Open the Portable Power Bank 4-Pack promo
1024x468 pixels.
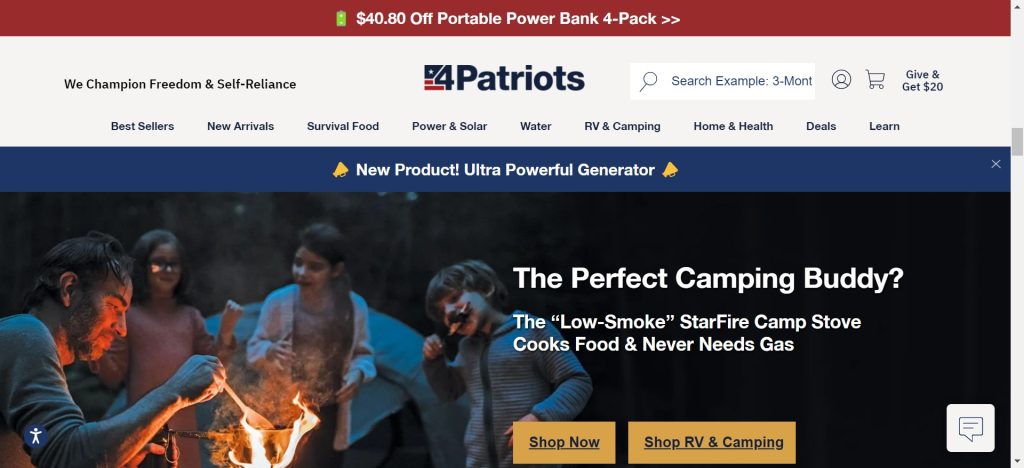click(x=518, y=19)
